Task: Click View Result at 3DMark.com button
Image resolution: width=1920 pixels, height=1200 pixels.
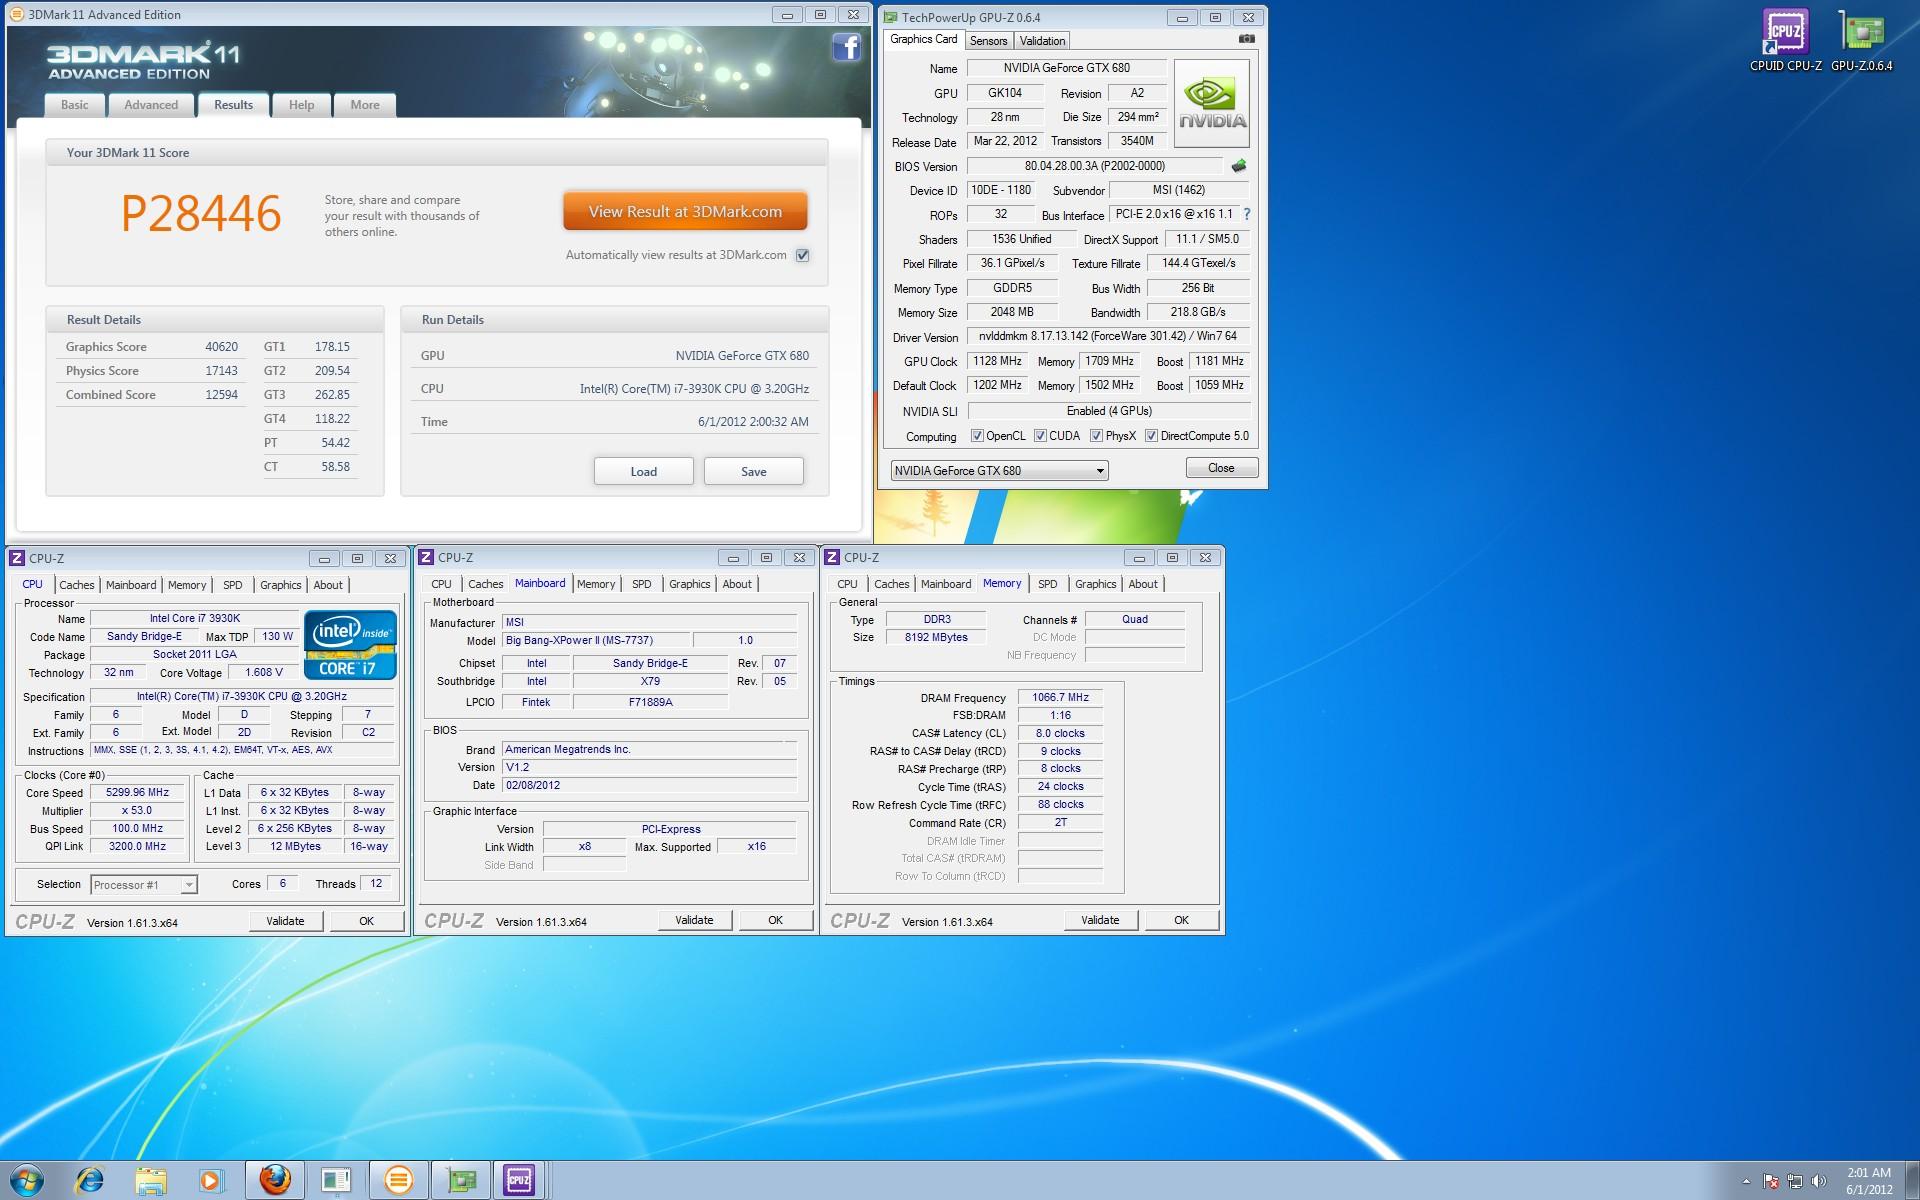Action: [x=685, y=211]
